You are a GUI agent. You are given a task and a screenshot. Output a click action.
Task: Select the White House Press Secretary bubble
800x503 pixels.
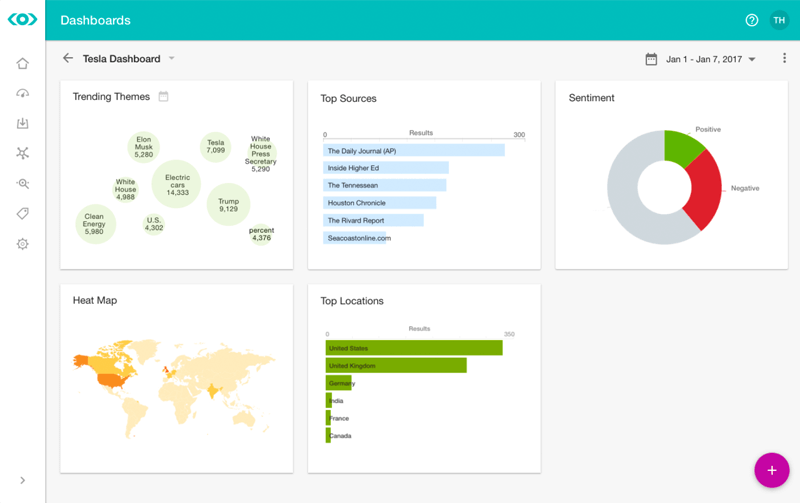(261, 154)
